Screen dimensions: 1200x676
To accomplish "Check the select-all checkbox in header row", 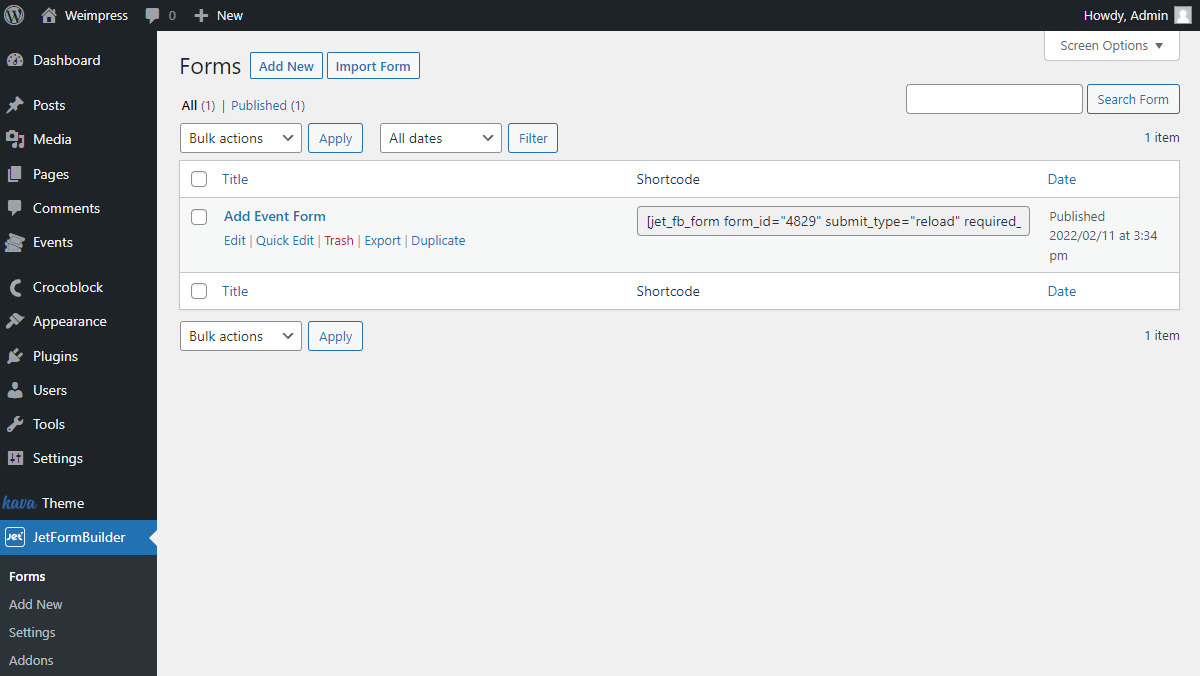I will (197, 178).
